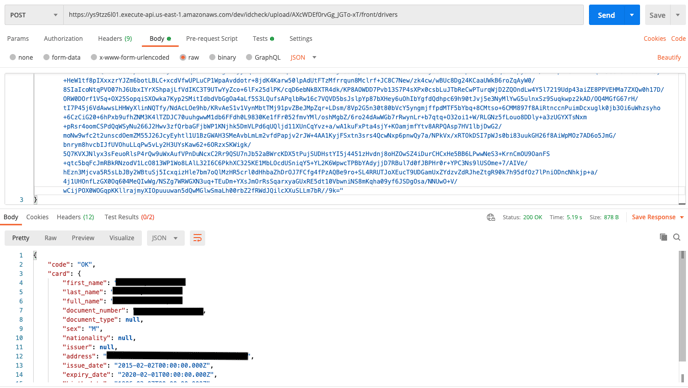Screen dimensions: 688x388
Task: Switch to the Authorization tab
Action: click(x=63, y=39)
